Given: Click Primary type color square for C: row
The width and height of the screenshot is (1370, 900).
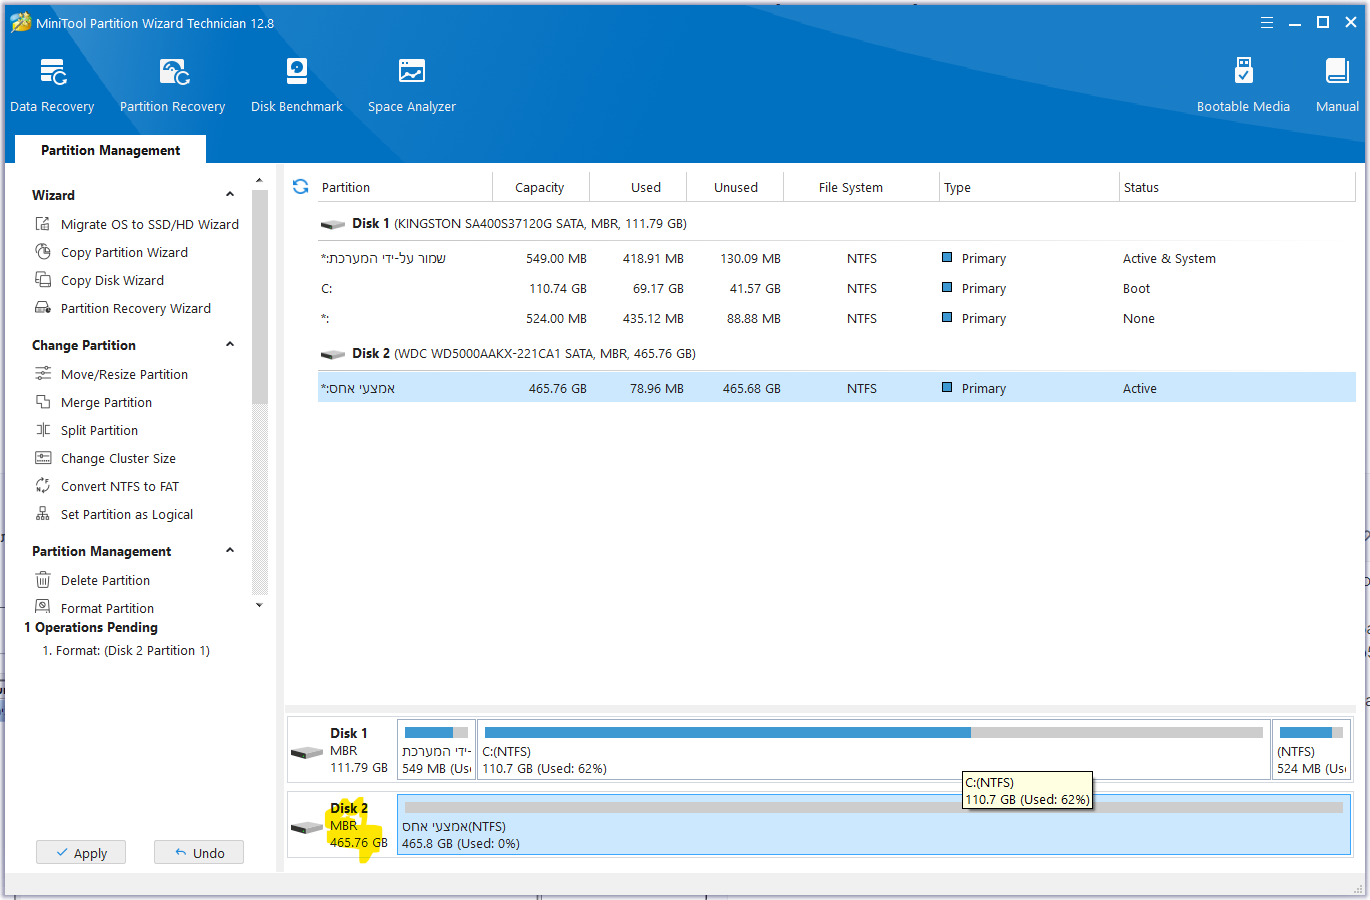Looking at the screenshot, I should coord(947,287).
